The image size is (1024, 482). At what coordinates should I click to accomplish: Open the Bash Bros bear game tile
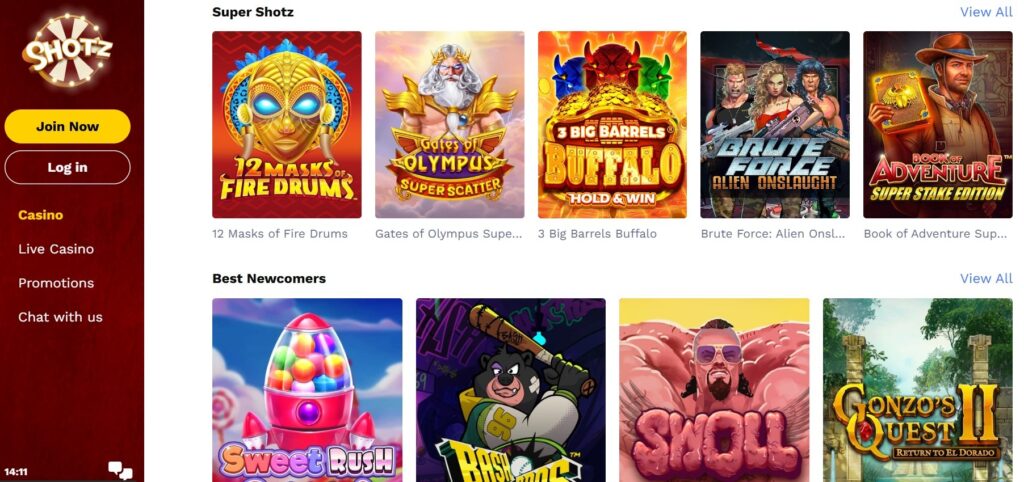click(511, 390)
